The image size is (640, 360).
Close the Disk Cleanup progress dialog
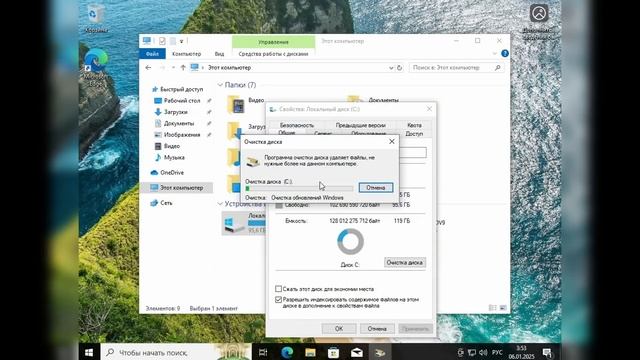tap(392, 142)
